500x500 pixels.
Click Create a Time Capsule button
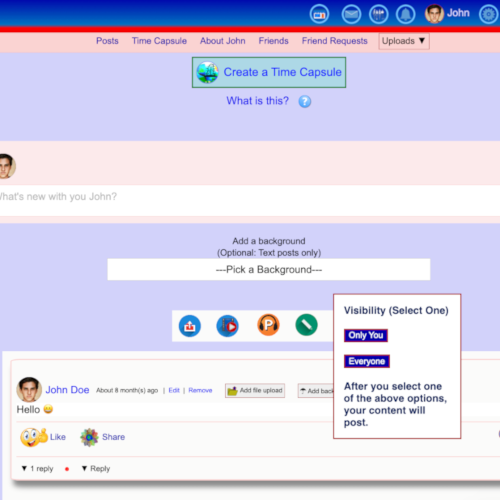click(x=269, y=72)
